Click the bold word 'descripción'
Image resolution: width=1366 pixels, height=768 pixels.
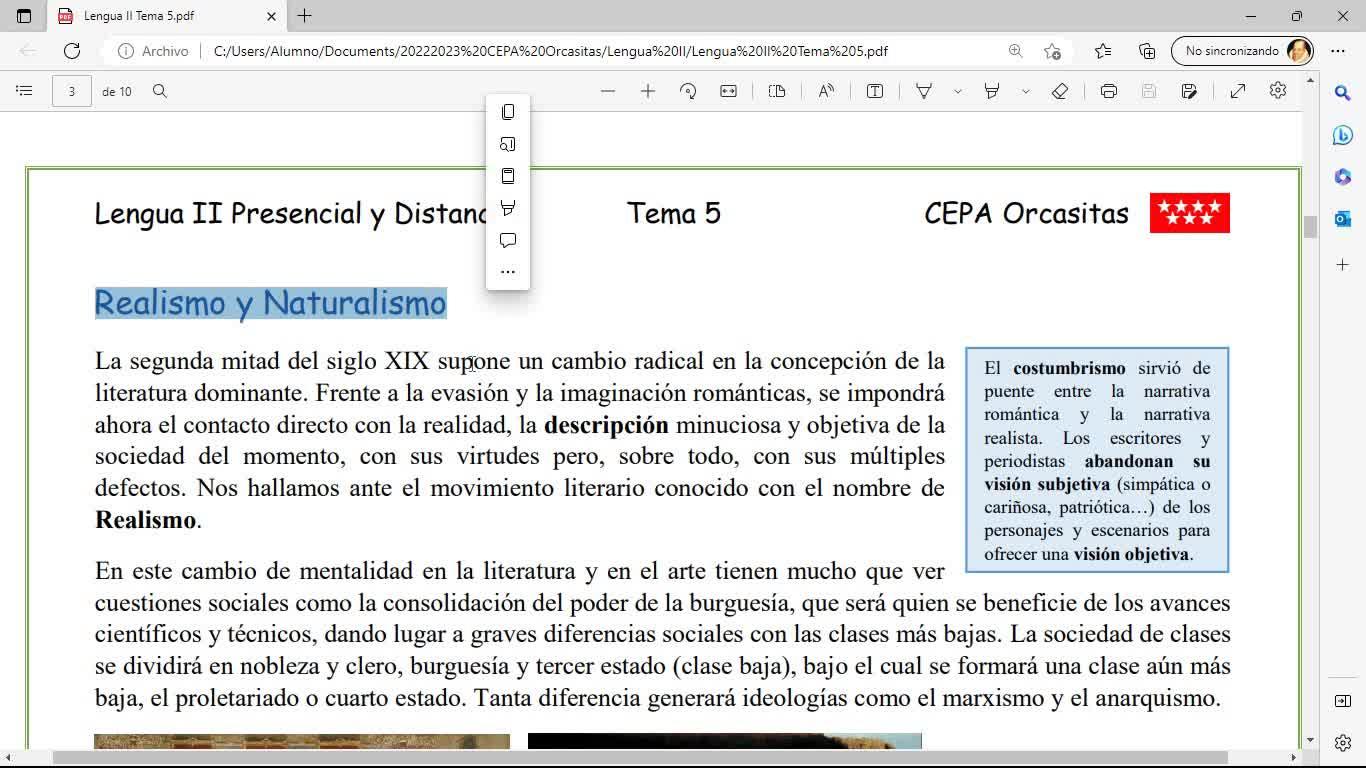[606, 425]
